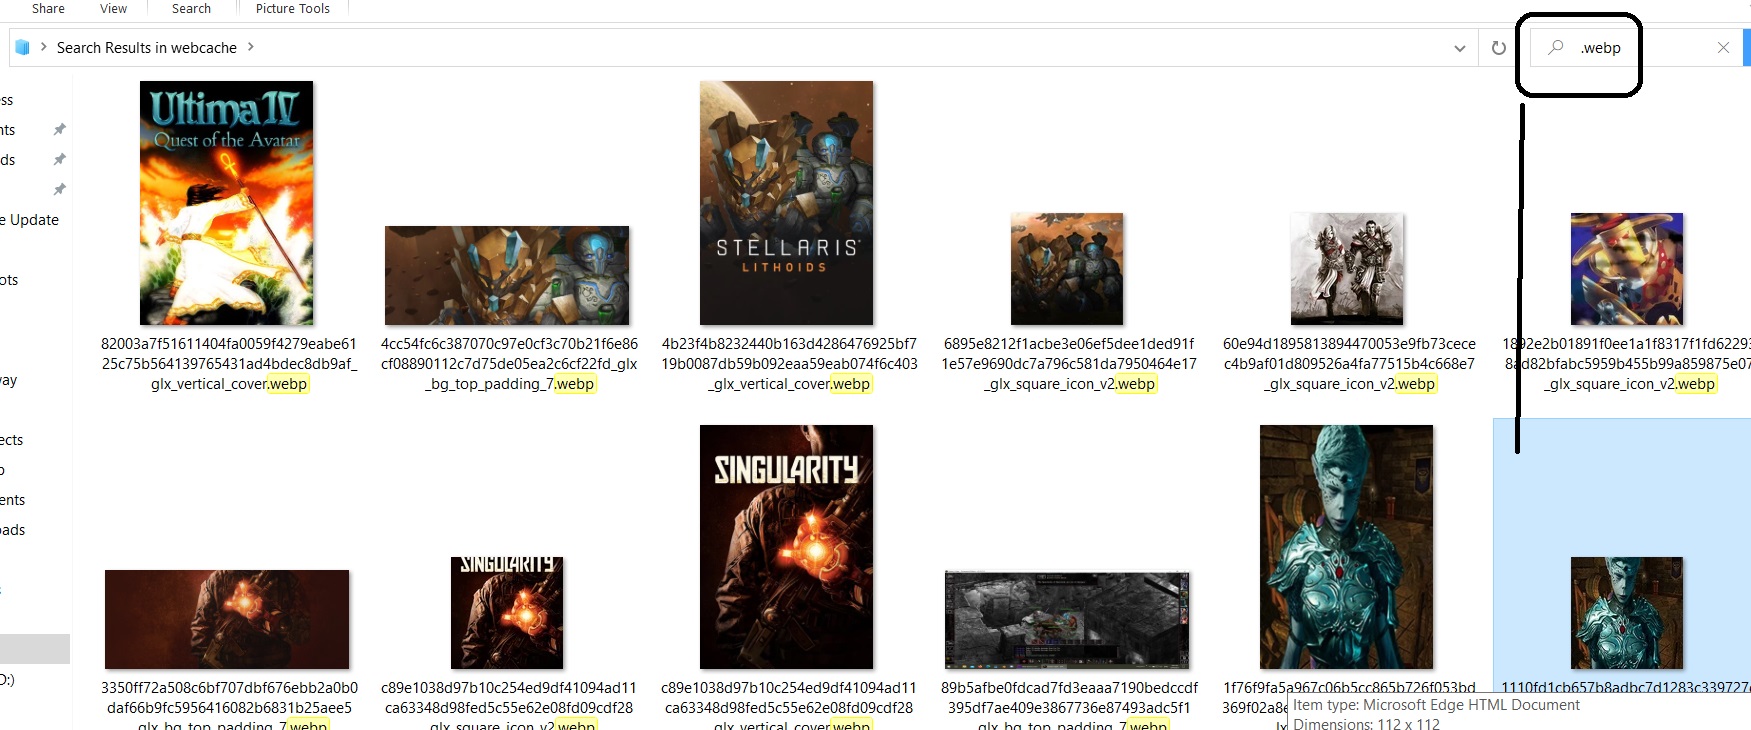1751x730 pixels.
Task: Select the Singularity vertical cover thumbnail
Action: (787, 547)
